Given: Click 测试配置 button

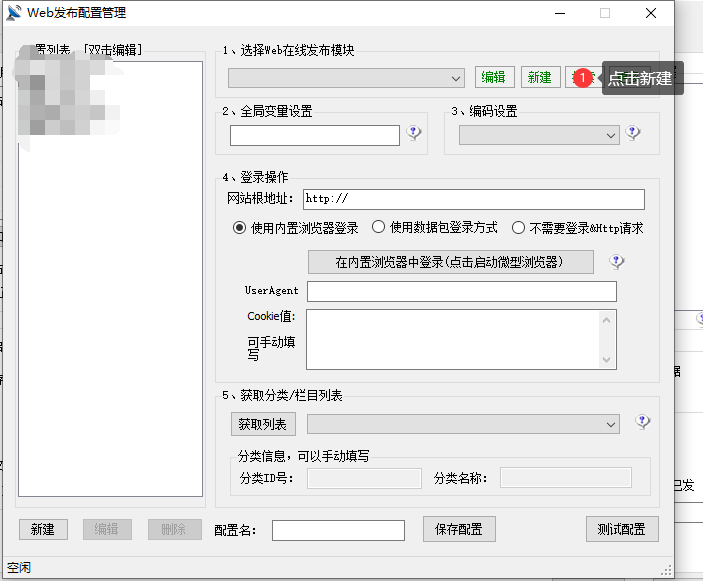Looking at the screenshot, I should coord(622,529).
